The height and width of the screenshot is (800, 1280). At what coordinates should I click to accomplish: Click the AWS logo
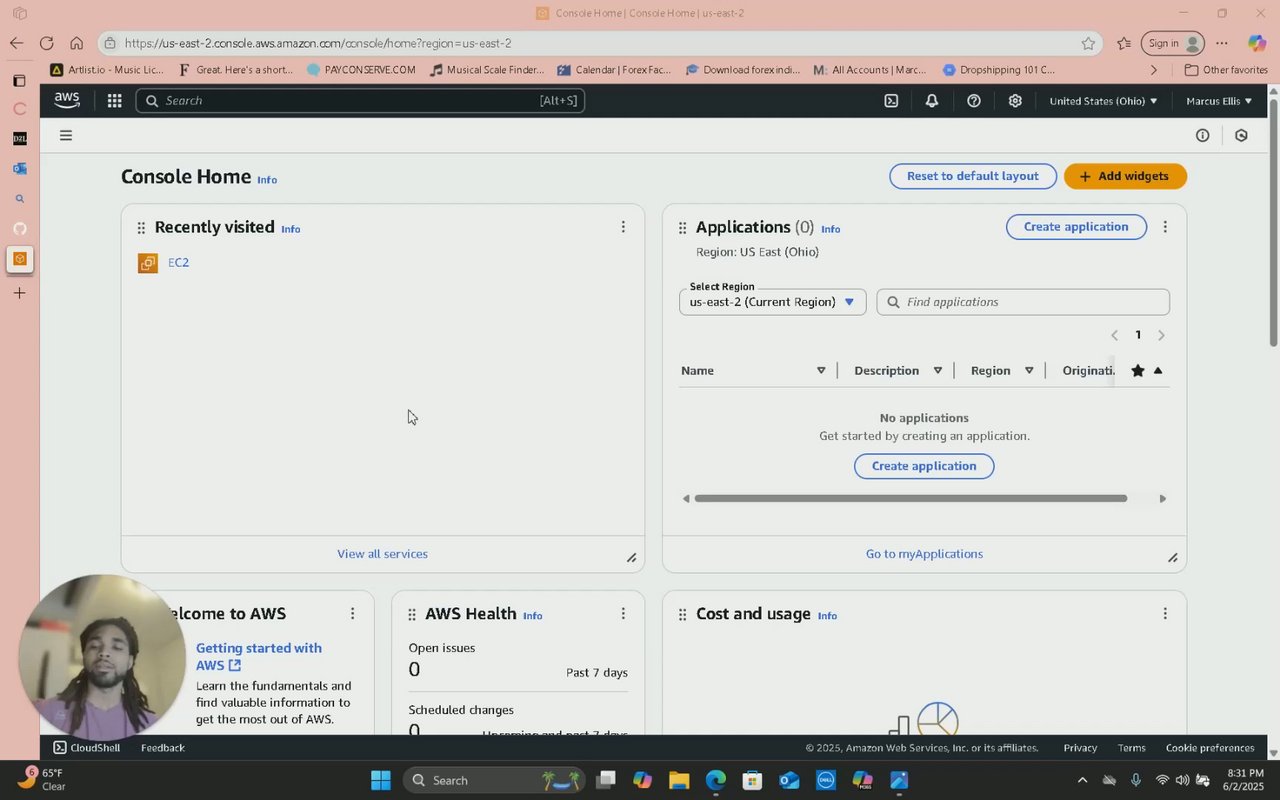tap(67, 100)
